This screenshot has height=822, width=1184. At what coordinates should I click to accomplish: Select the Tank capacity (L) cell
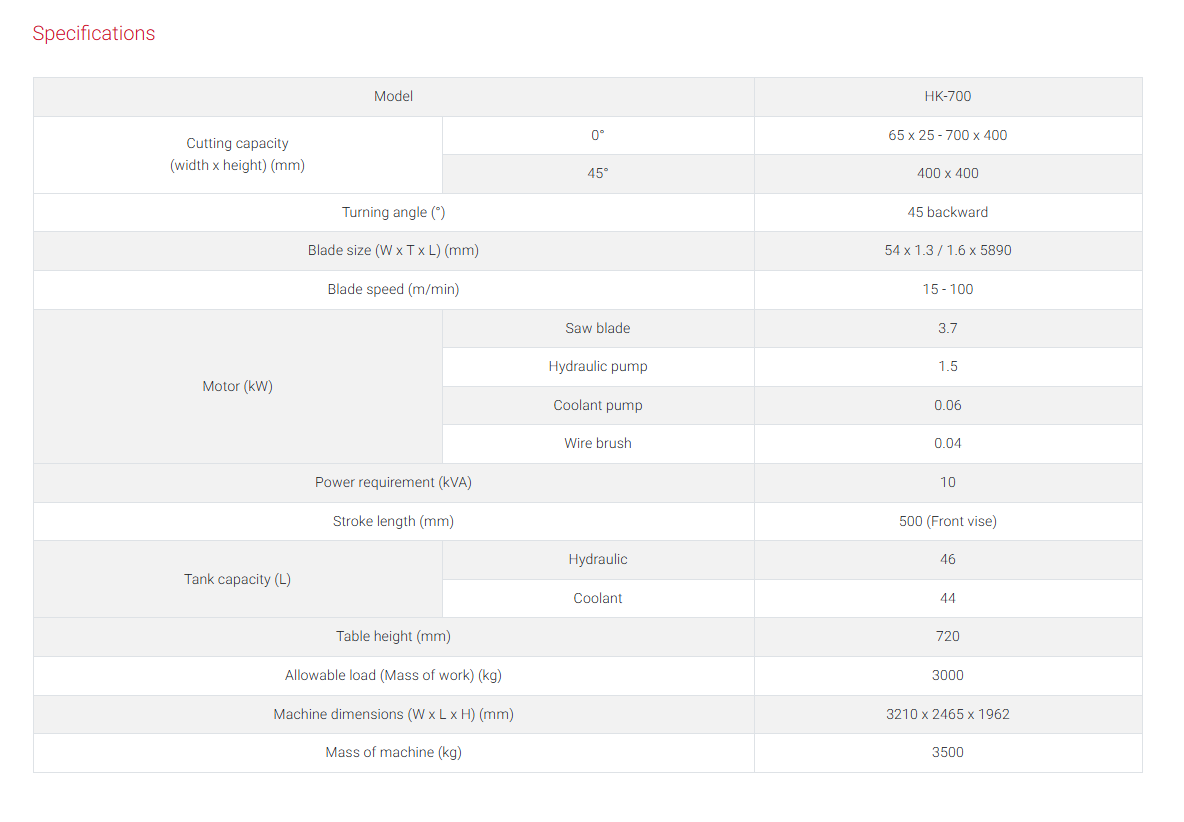coord(238,579)
